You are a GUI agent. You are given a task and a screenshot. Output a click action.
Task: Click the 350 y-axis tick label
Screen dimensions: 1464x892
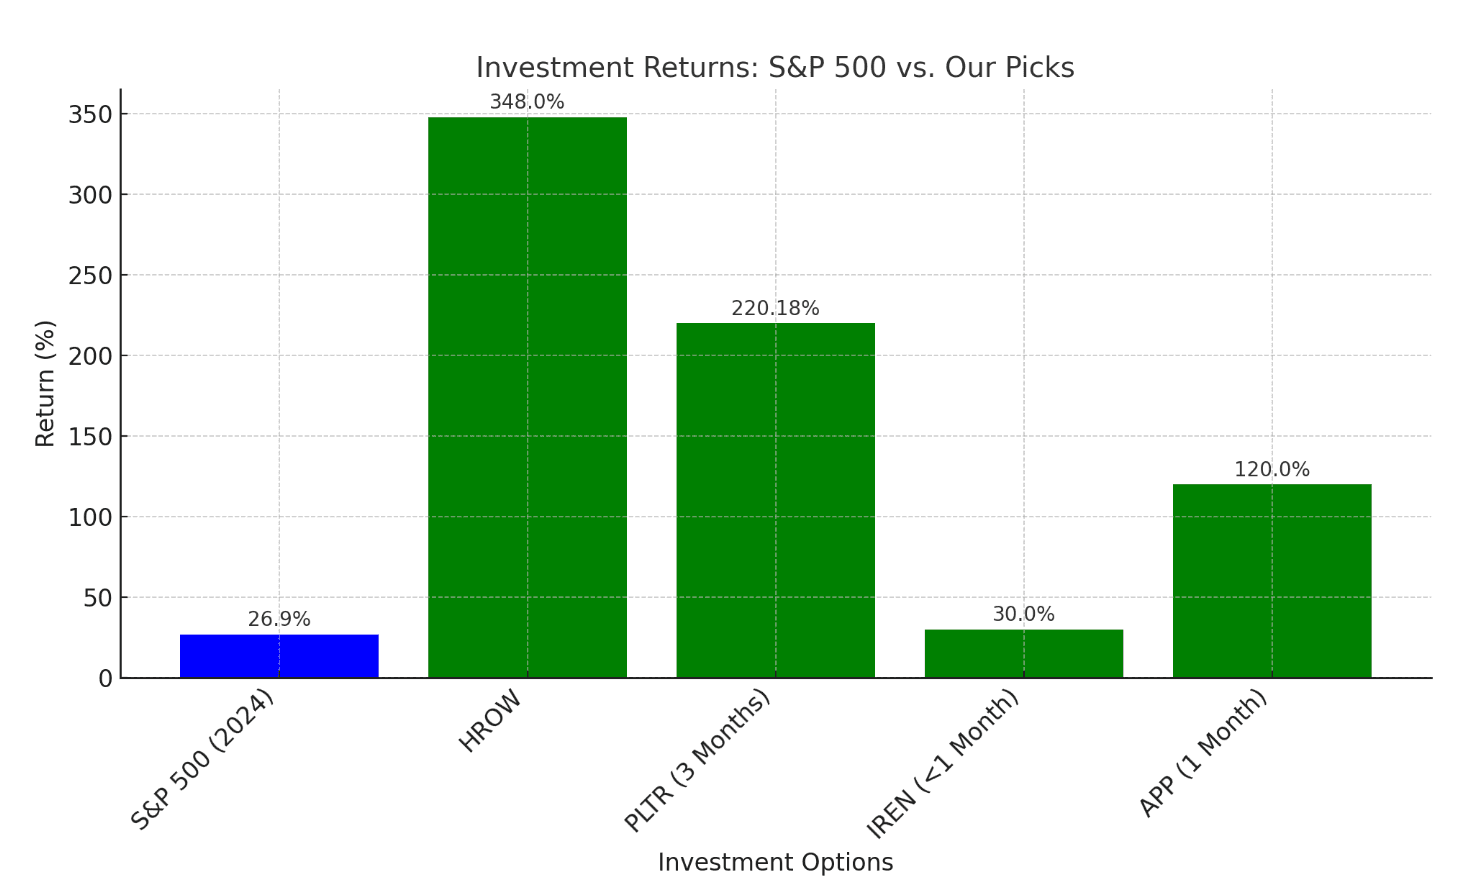[x=90, y=114]
